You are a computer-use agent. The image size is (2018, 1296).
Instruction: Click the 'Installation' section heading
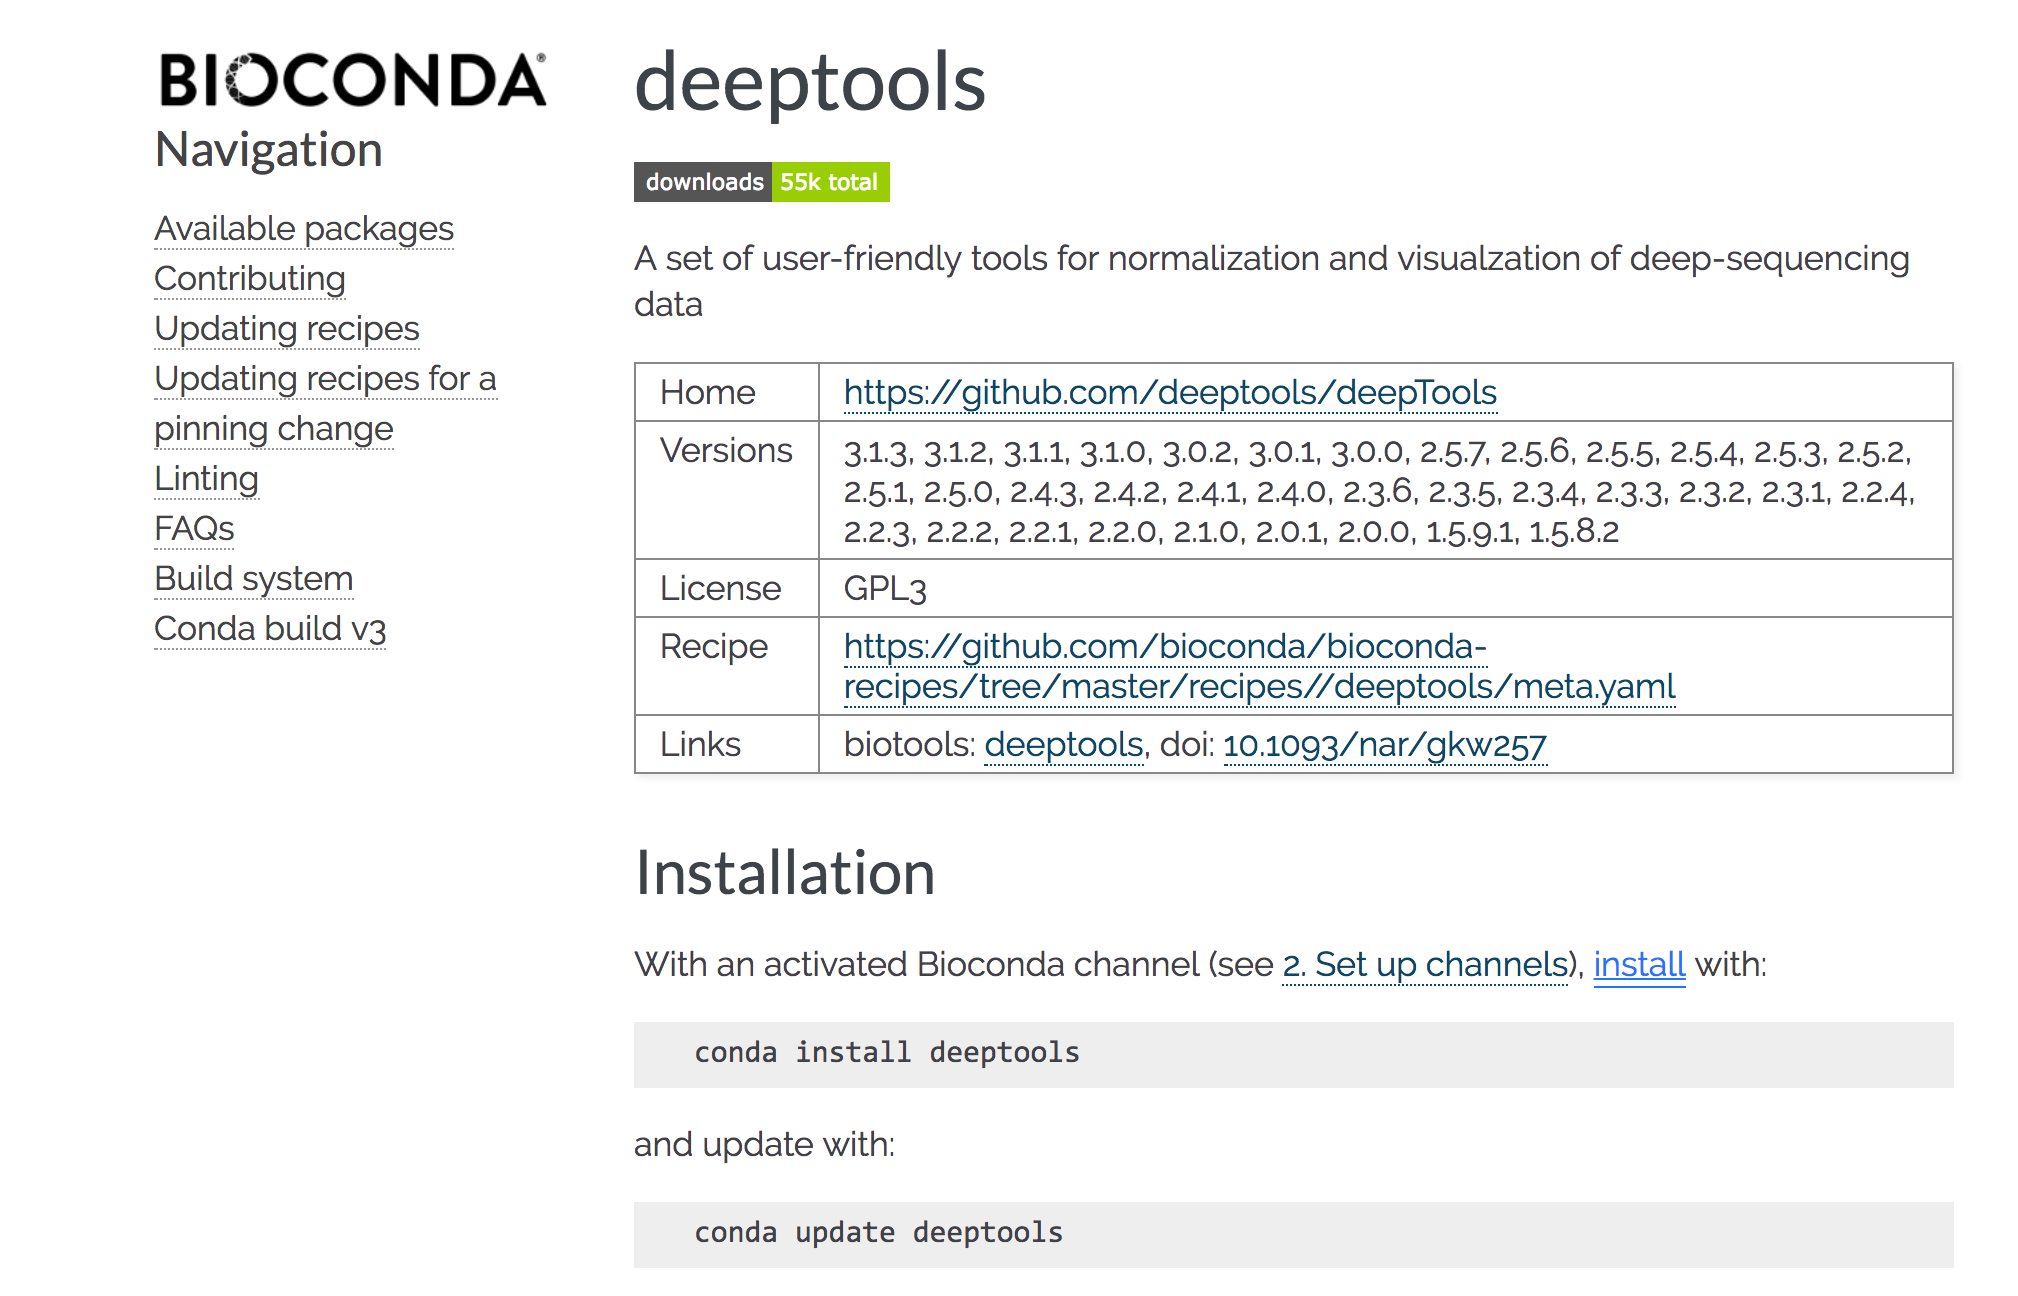point(785,872)
